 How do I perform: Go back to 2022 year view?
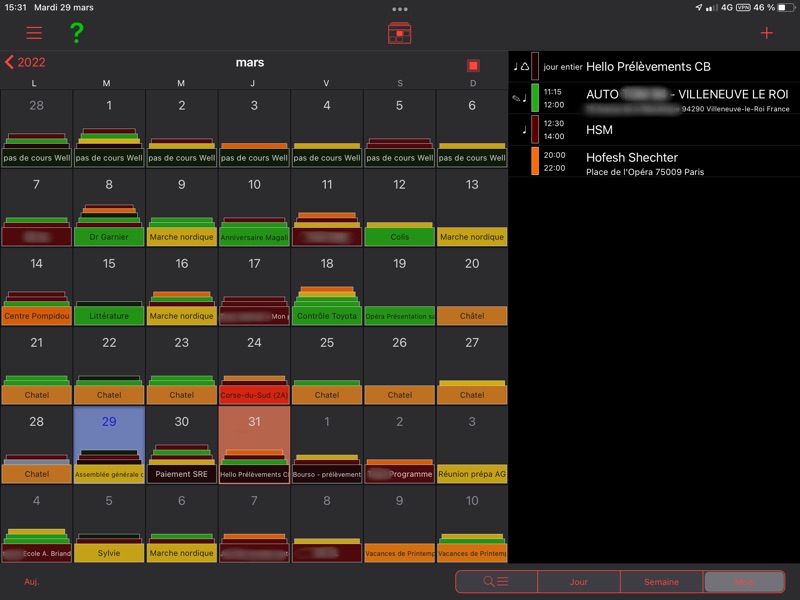pyautogui.click(x=25, y=62)
